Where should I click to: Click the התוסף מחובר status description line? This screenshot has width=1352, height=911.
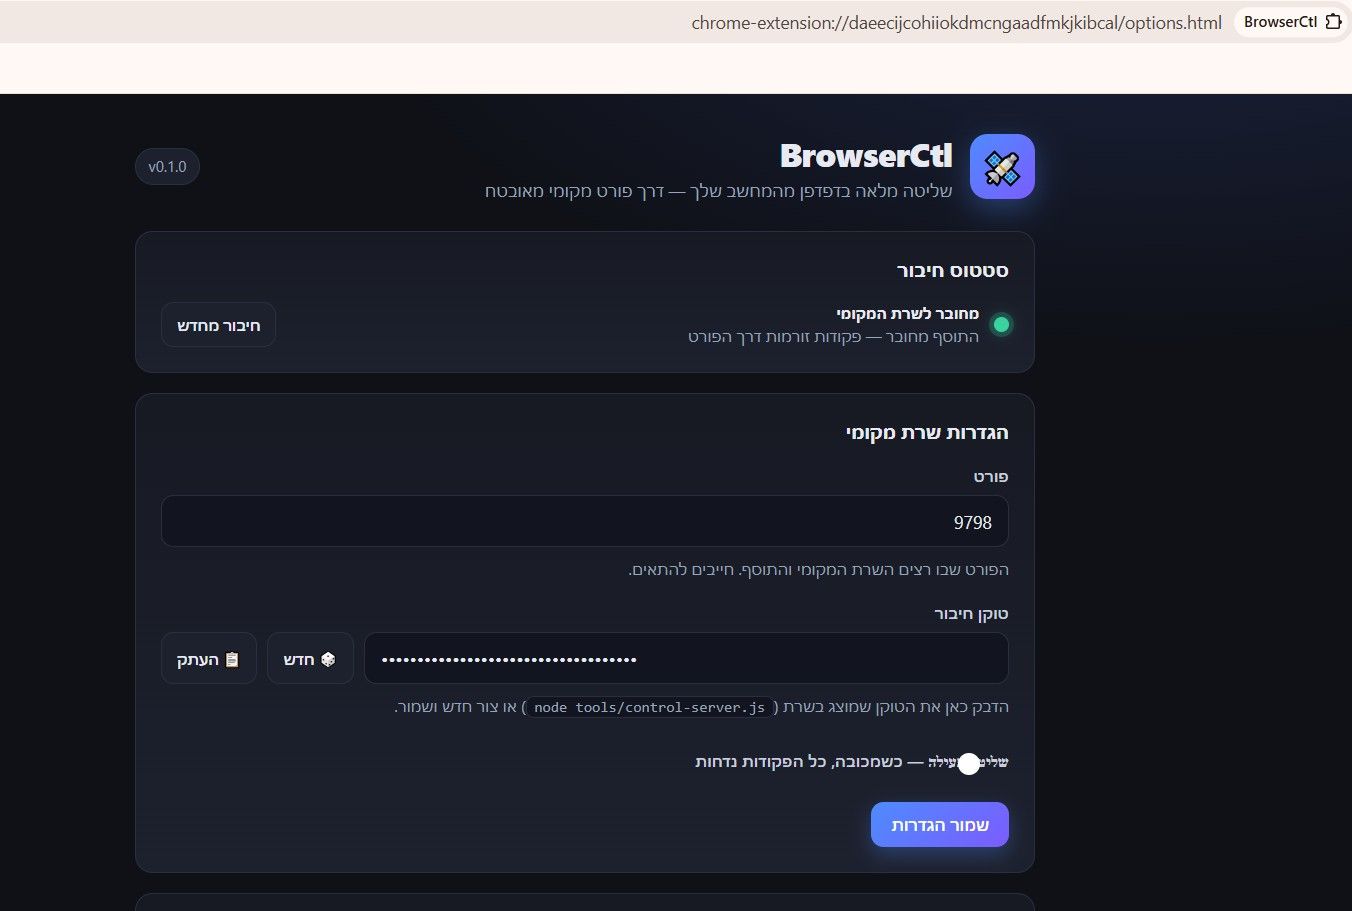click(833, 337)
